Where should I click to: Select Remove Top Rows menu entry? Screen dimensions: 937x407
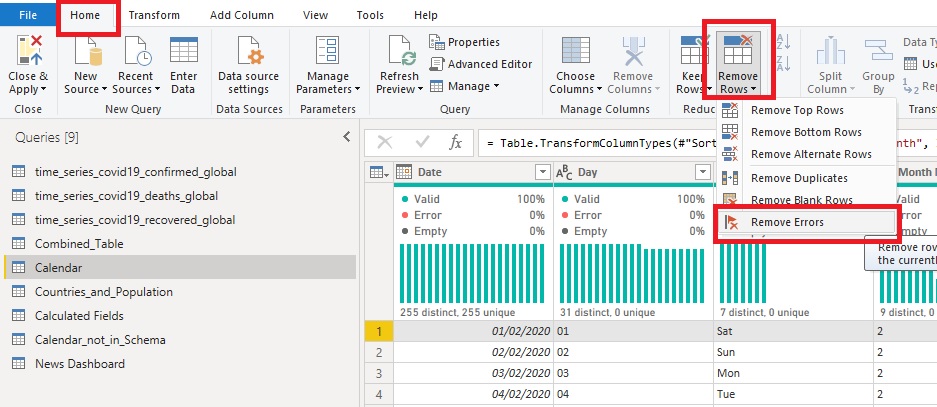[806, 110]
